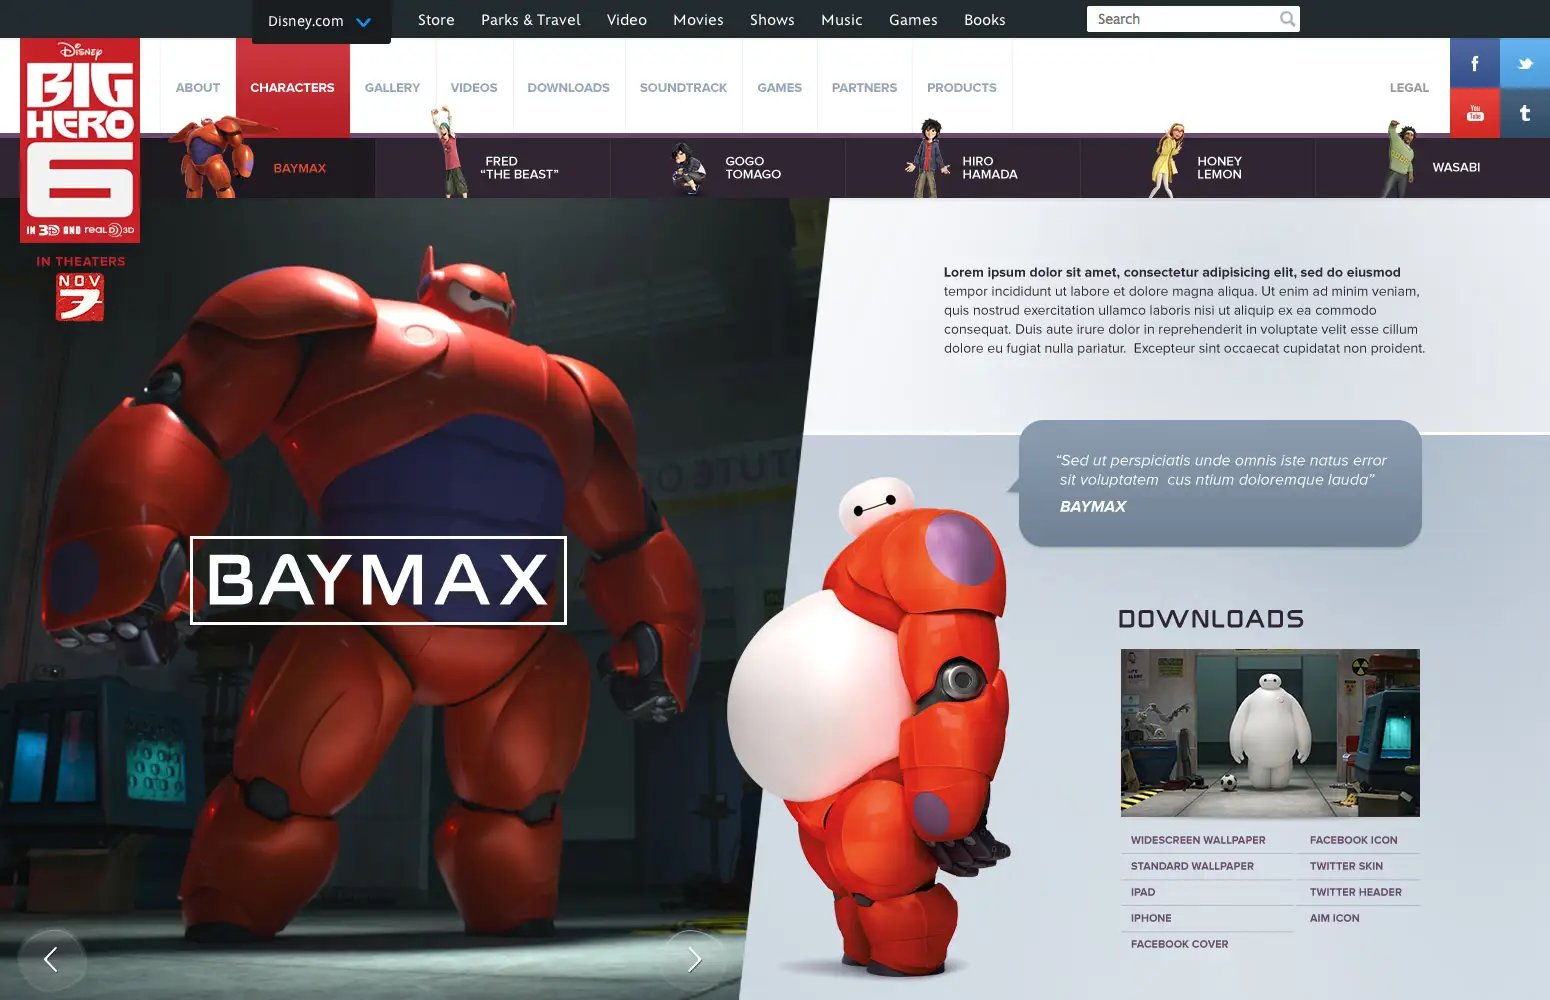The image size is (1550, 1000).
Task: Open the Soundtrack tab
Action: tap(684, 88)
